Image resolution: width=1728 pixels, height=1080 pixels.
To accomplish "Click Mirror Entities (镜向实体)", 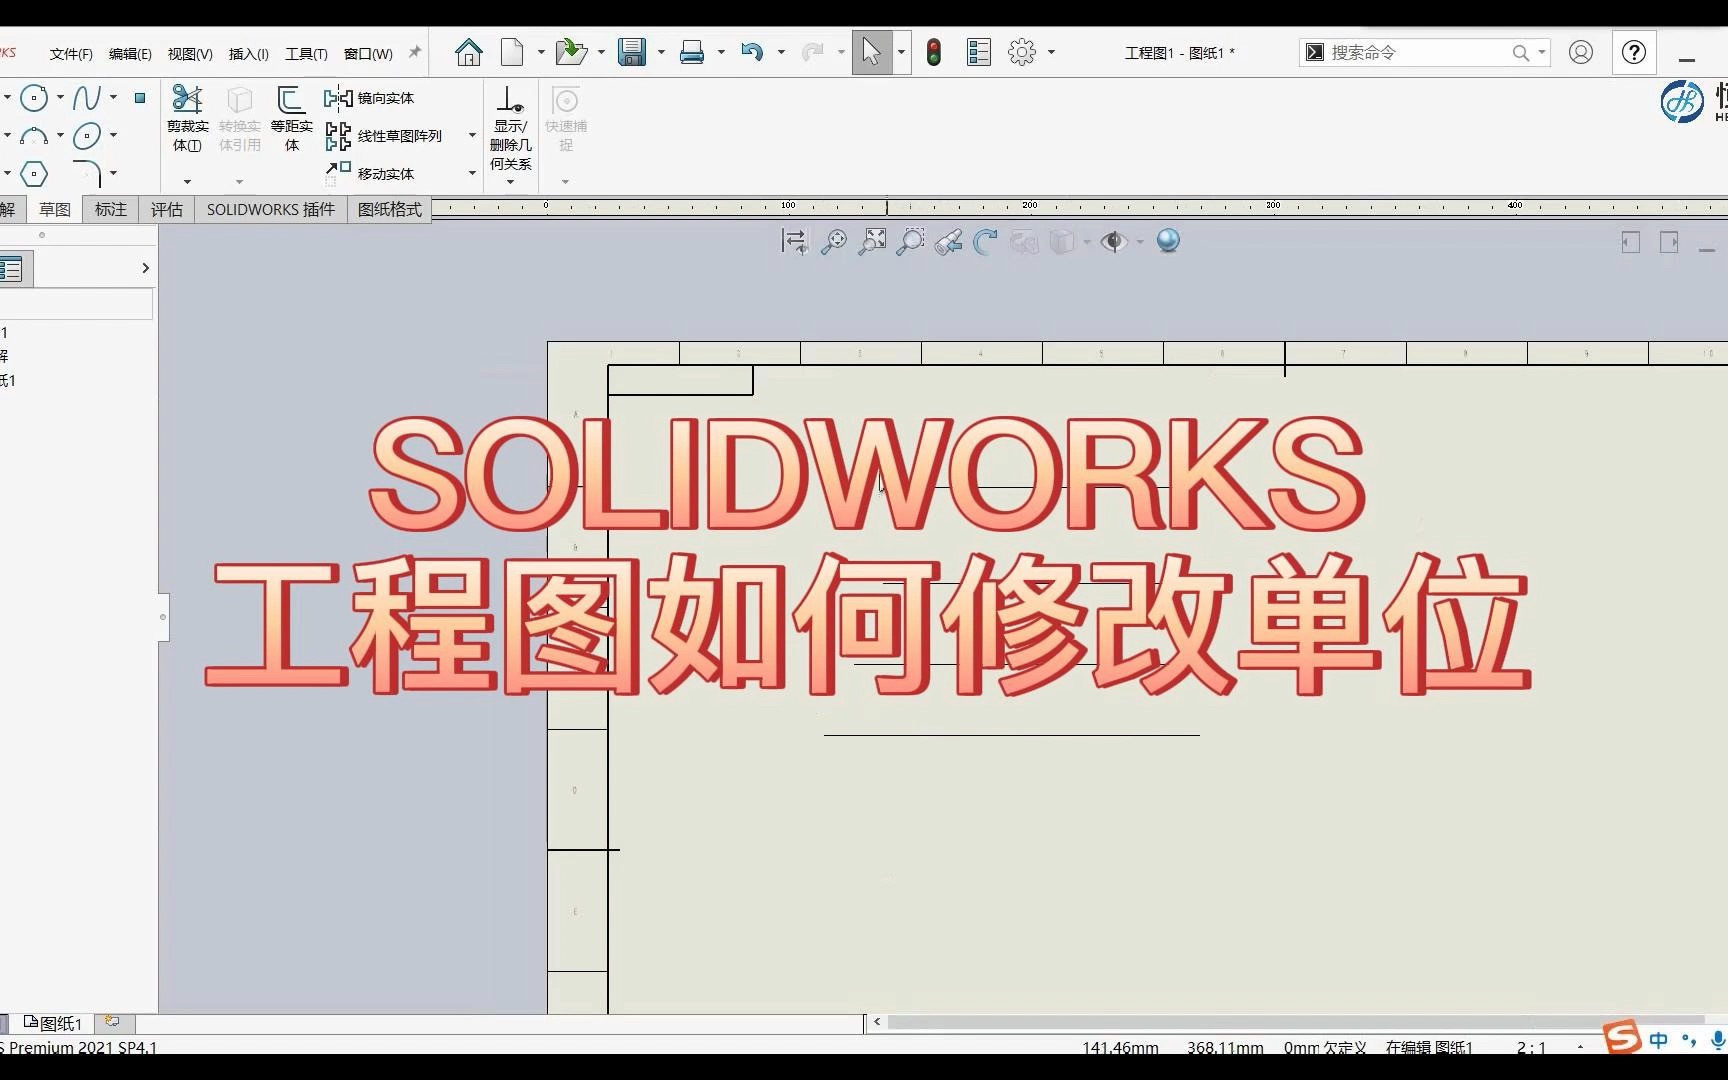I will (369, 98).
